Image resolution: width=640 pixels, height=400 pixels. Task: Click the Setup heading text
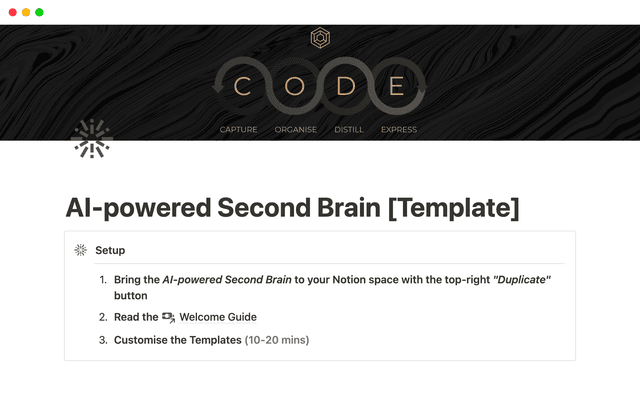[x=110, y=250]
